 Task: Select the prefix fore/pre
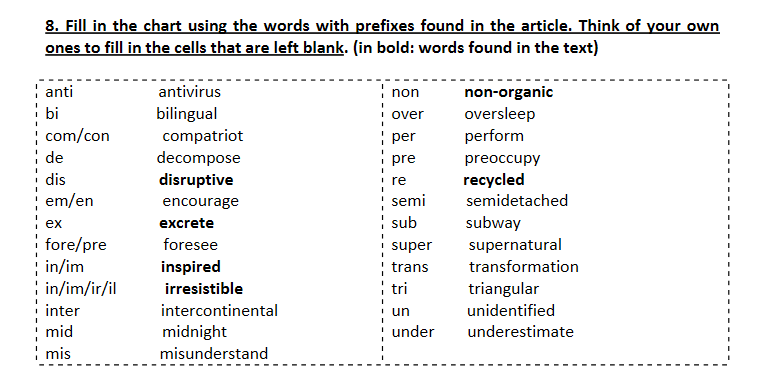[x=76, y=245]
